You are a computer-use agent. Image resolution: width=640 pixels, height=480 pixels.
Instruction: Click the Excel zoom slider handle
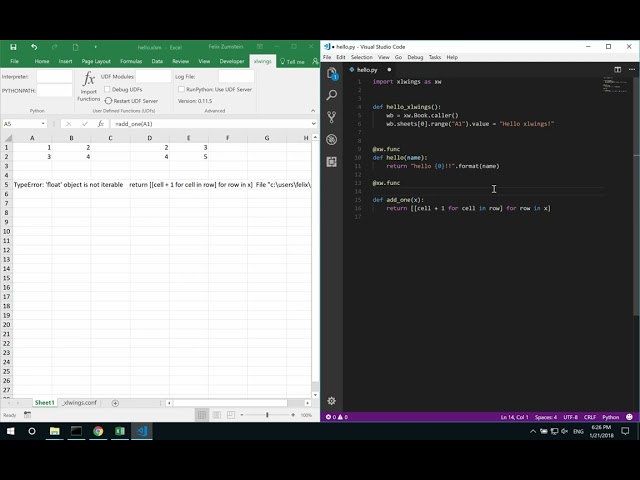[267, 415]
